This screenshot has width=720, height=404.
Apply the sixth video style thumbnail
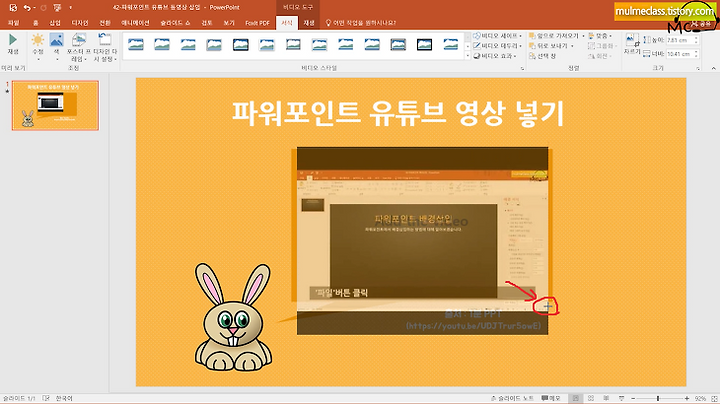(267, 45)
